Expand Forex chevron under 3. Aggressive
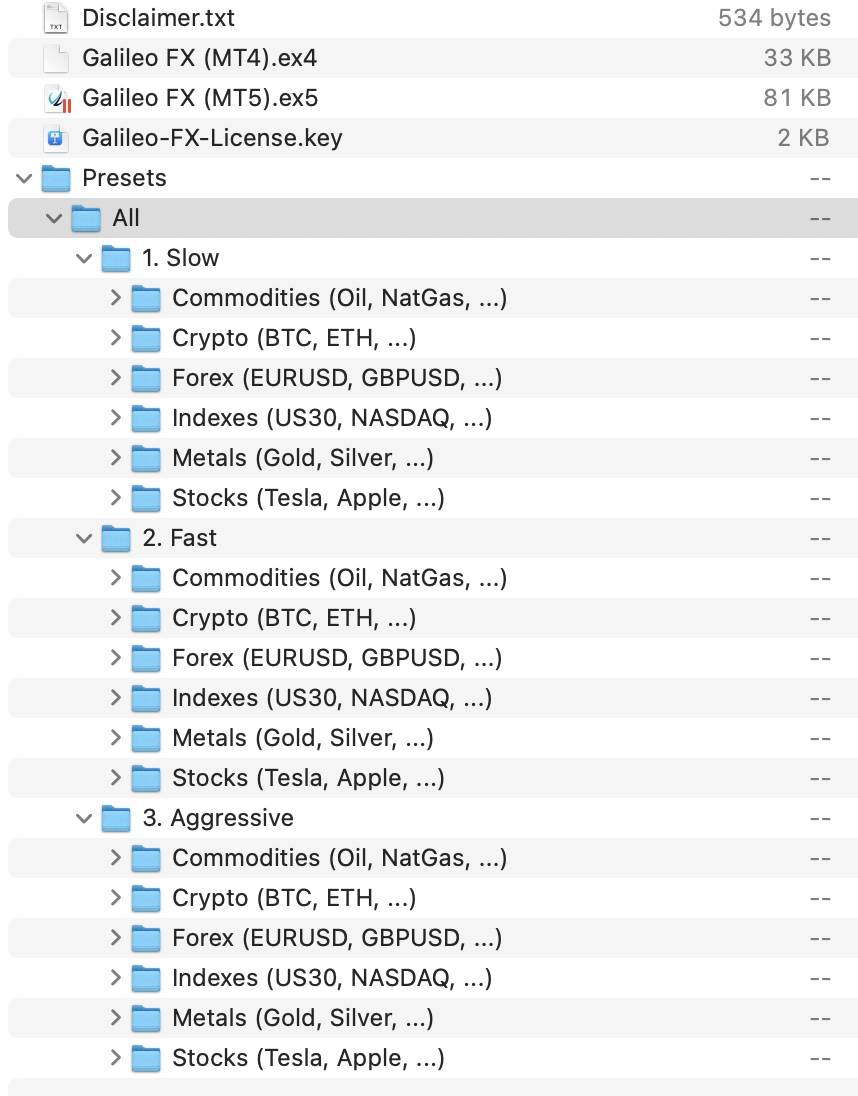The width and height of the screenshot is (858, 1096). (x=116, y=938)
